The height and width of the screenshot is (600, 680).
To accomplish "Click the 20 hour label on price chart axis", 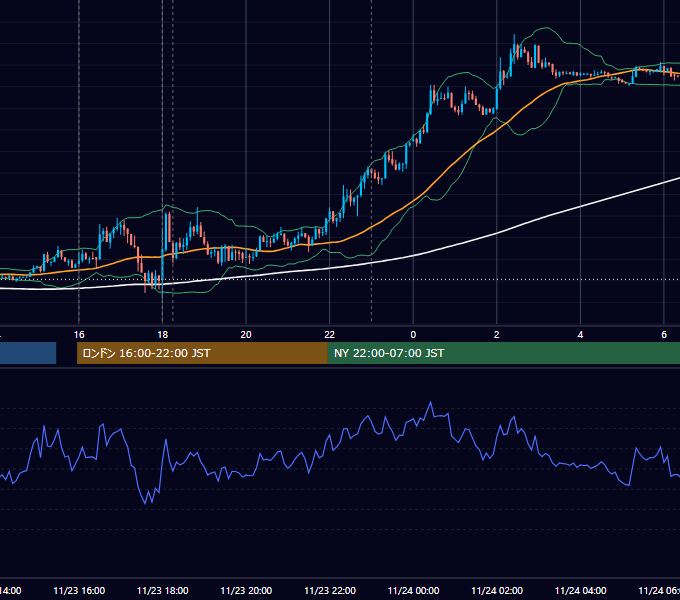I will click(x=246, y=335).
